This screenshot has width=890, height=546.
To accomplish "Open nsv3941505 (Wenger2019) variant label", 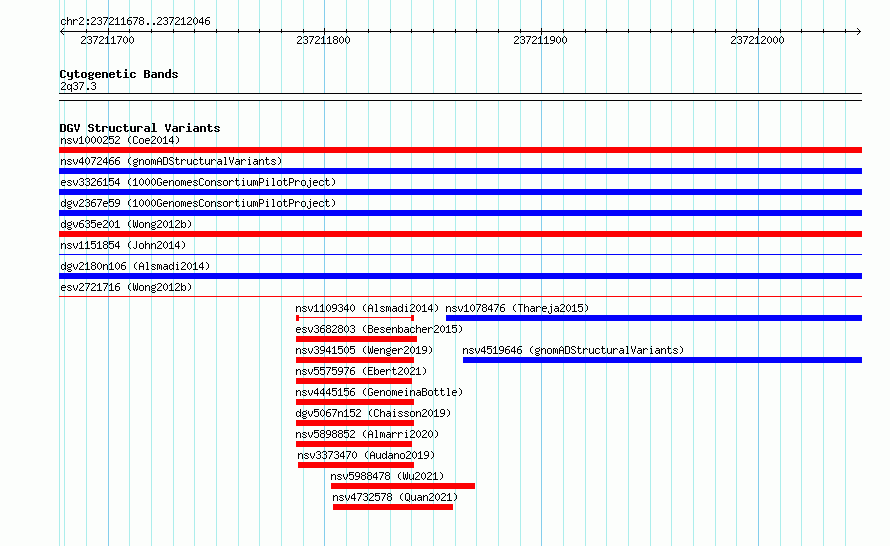I will pyautogui.click(x=364, y=350).
